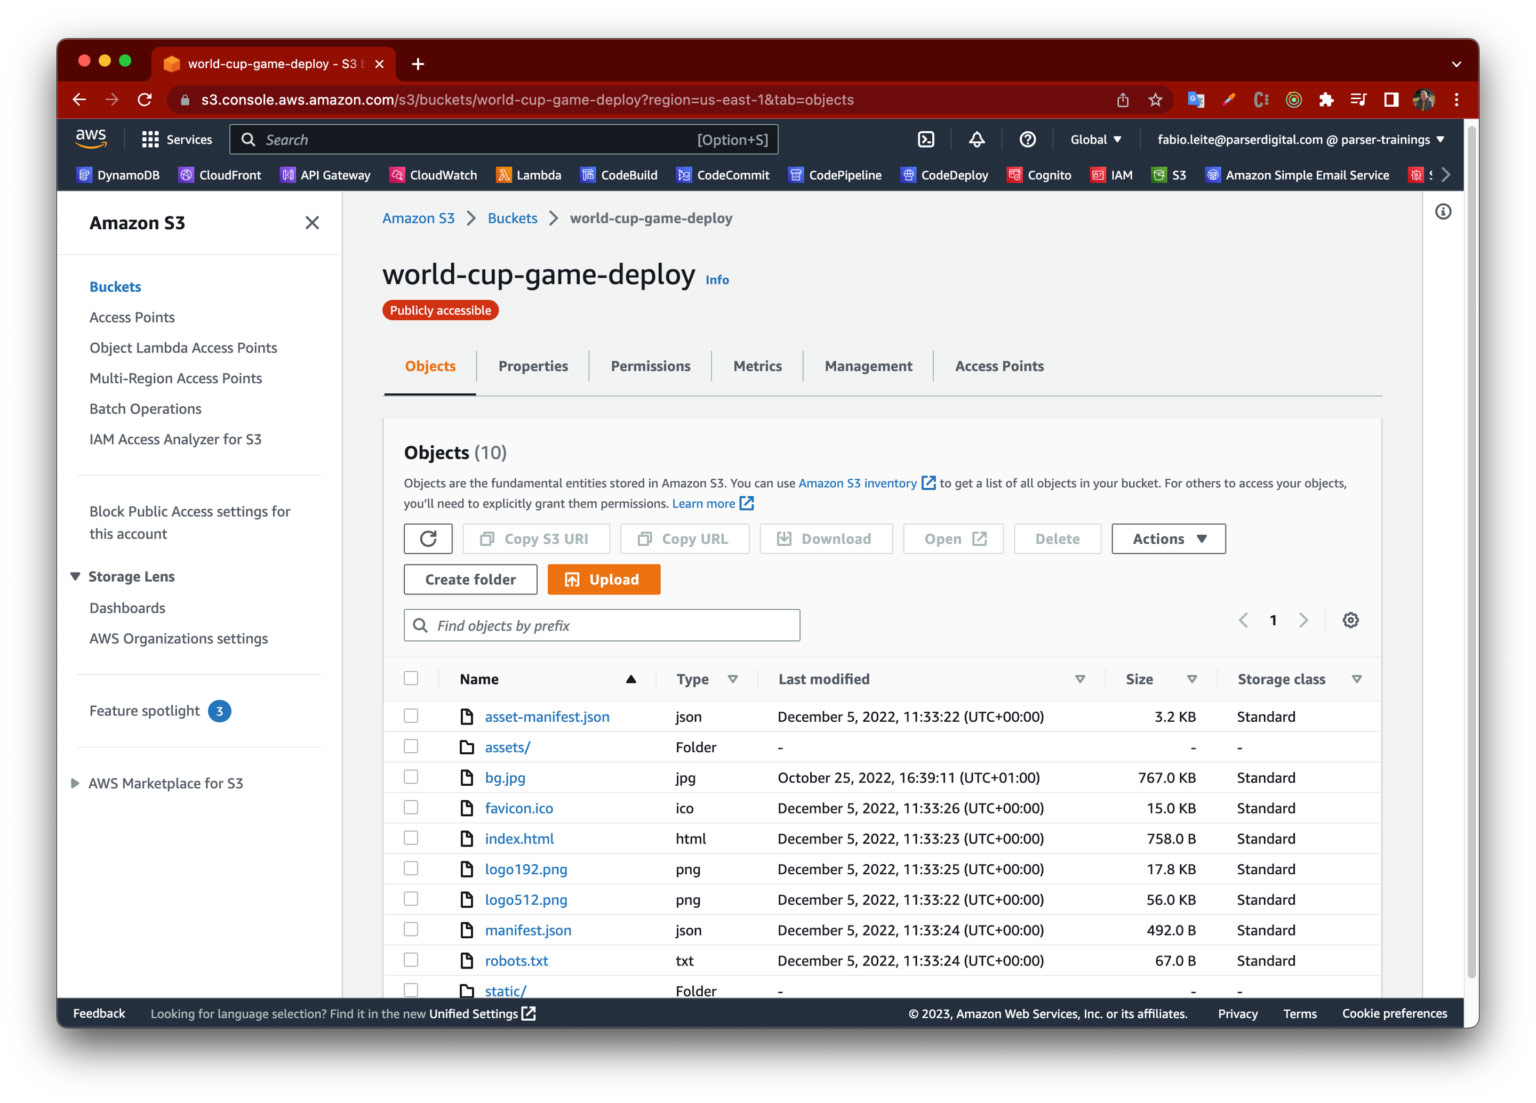Open table preferences gear icon
The height and width of the screenshot is (1103, 1536).
click(x=1350, y=621)
